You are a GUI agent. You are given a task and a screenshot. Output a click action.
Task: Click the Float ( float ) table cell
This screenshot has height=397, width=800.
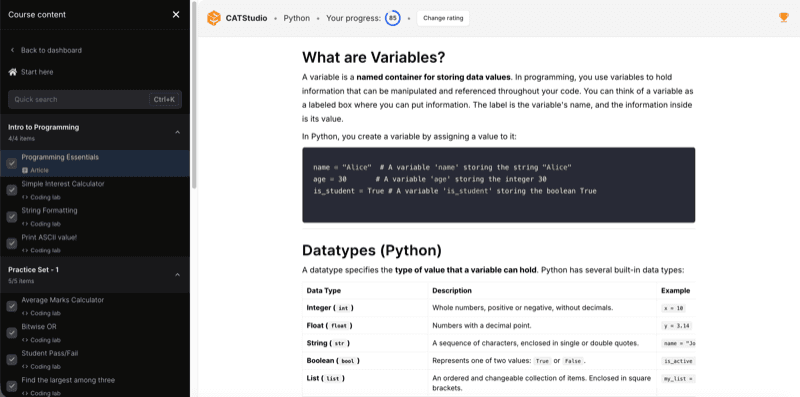coord(365,325)
